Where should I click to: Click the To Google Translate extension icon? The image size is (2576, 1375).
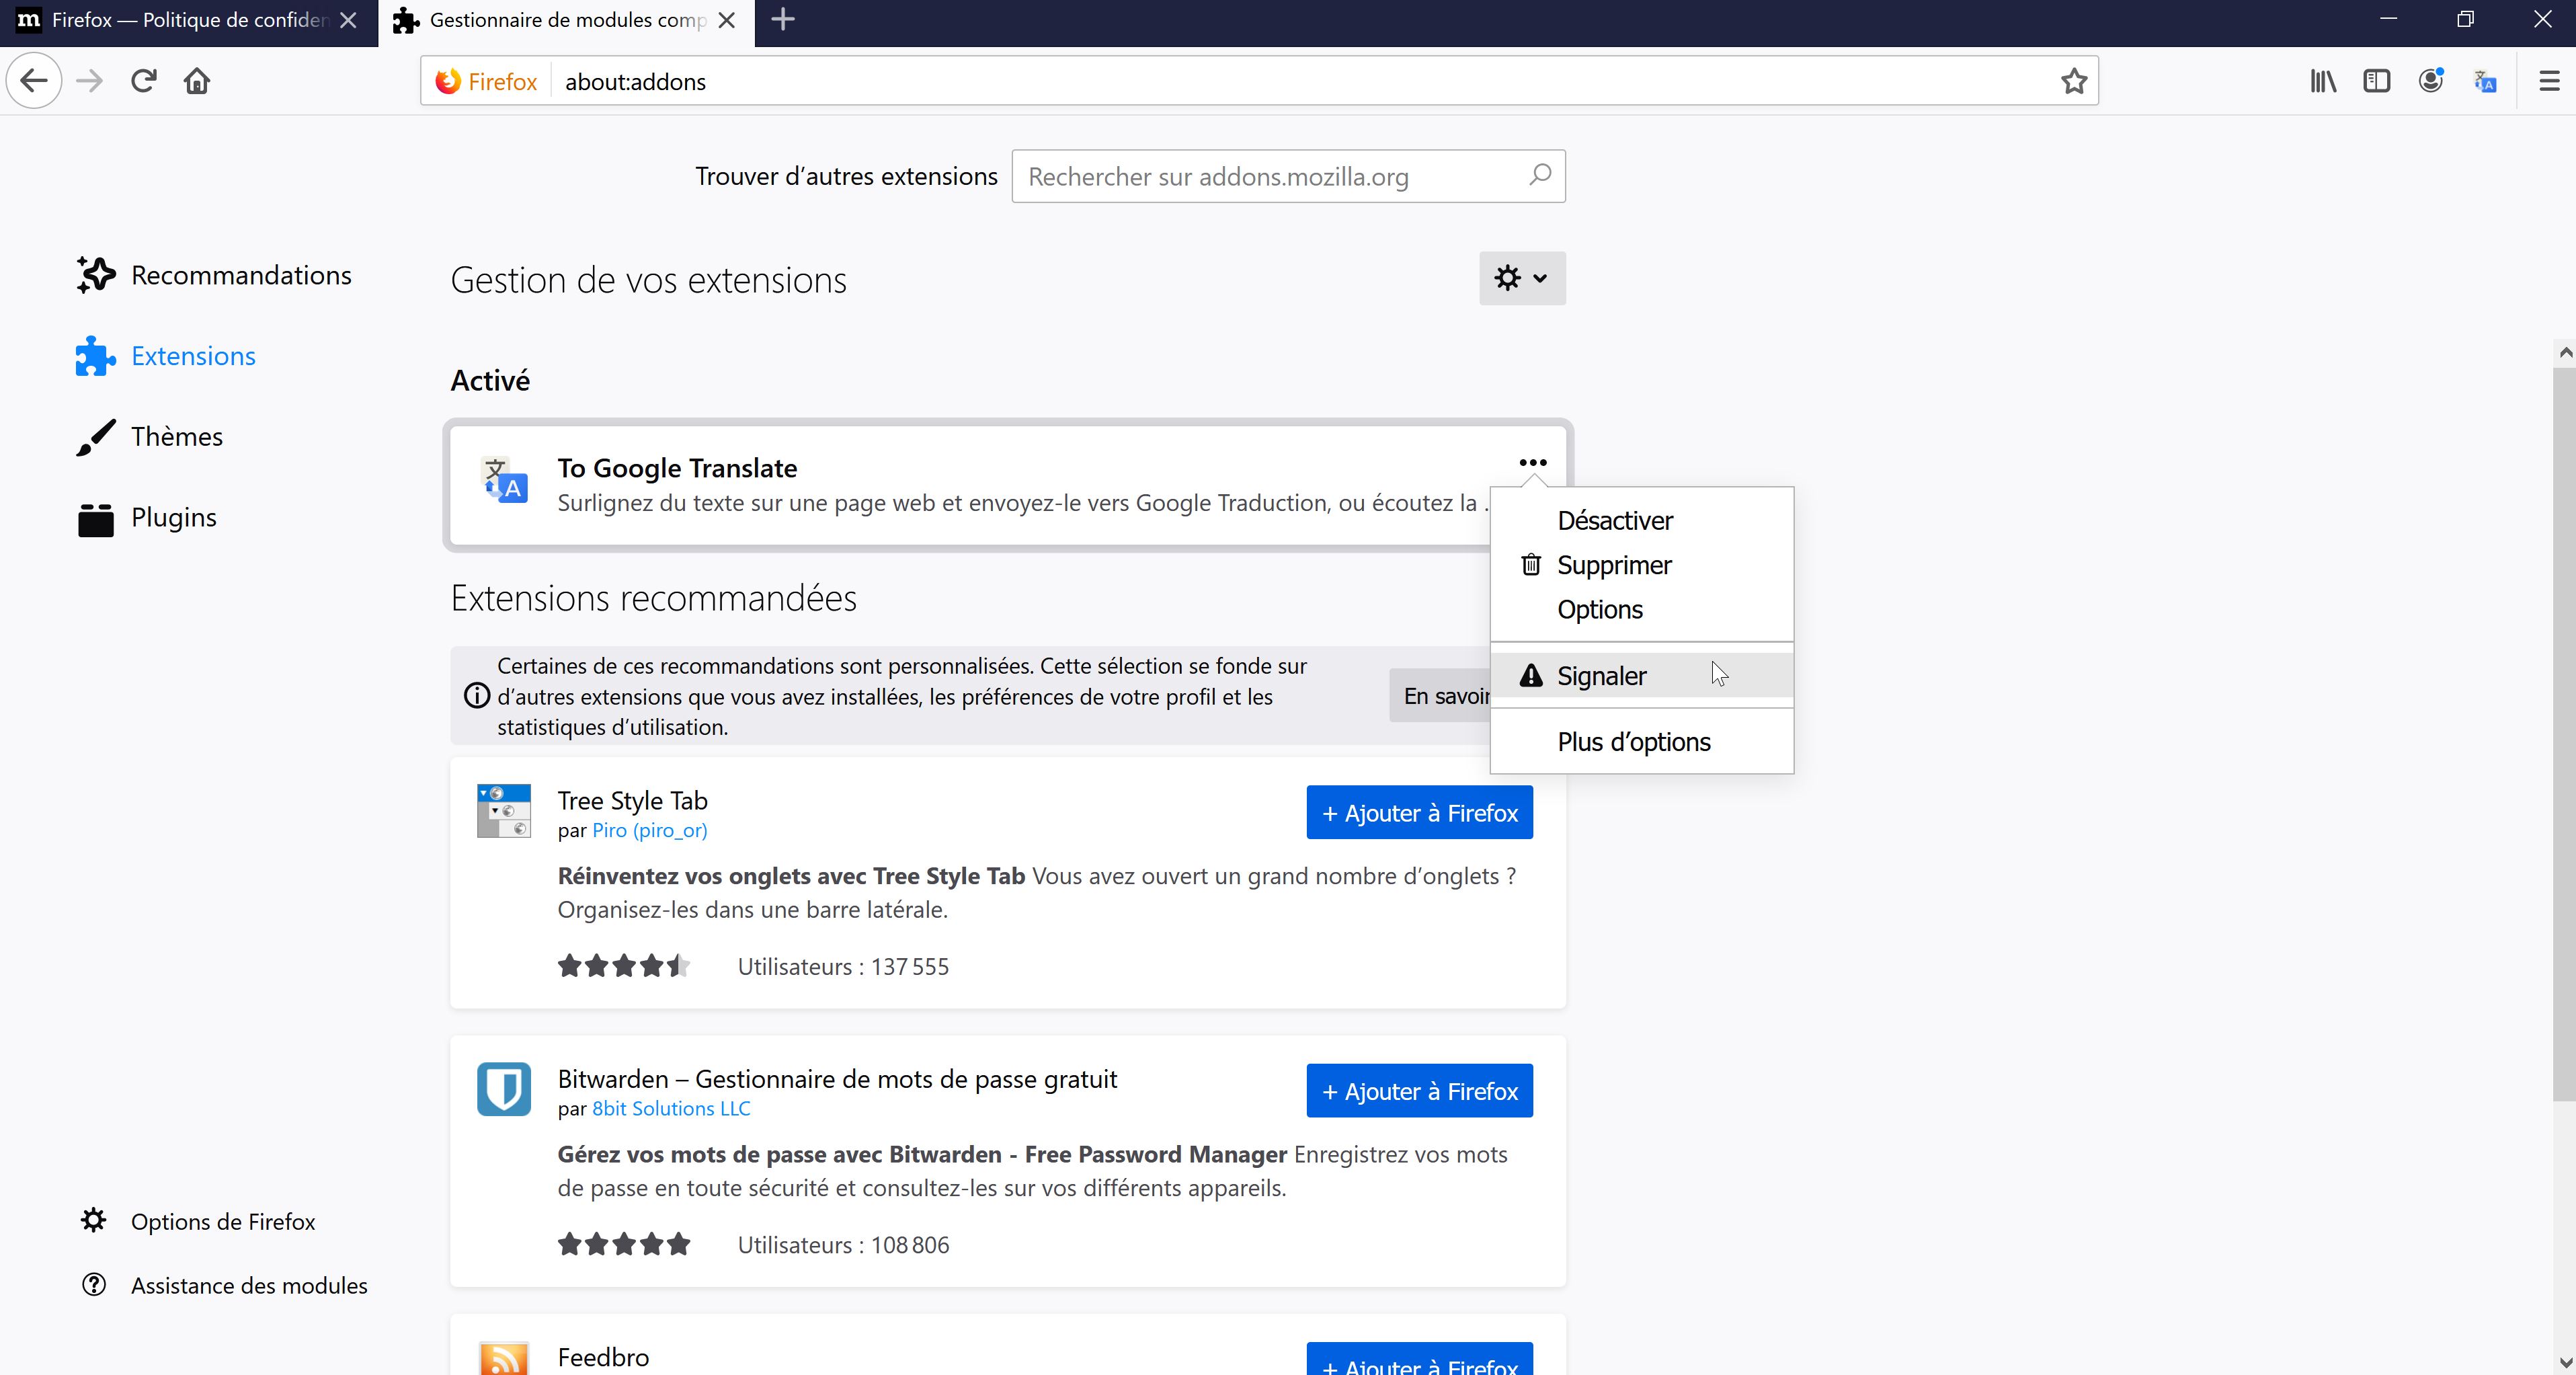[x=505, y=480]
